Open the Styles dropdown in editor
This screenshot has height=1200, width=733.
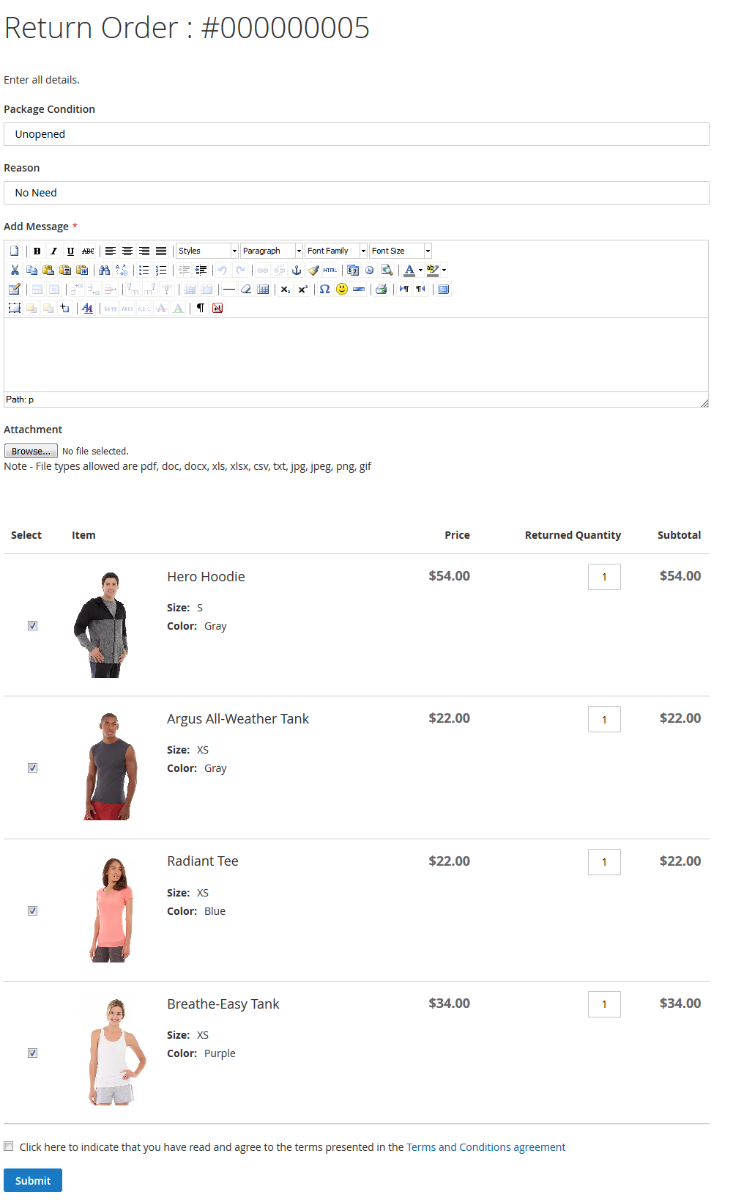click(207, 251)
